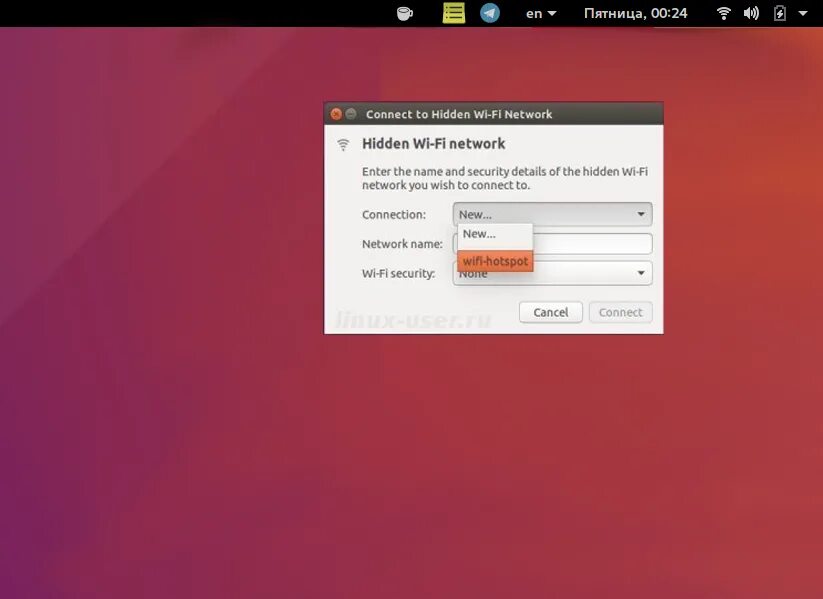Open the yellow notes indicator icon
The width and height of the screenshot is (823, 599).
[x=453, y=13]
